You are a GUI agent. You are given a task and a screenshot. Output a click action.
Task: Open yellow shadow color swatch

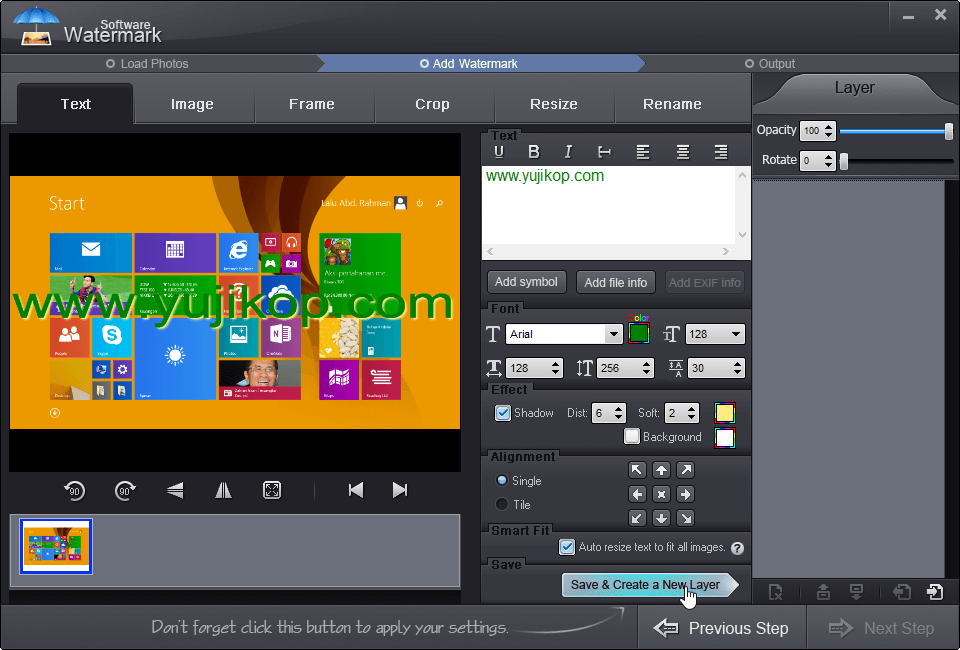tap(724, 413)
